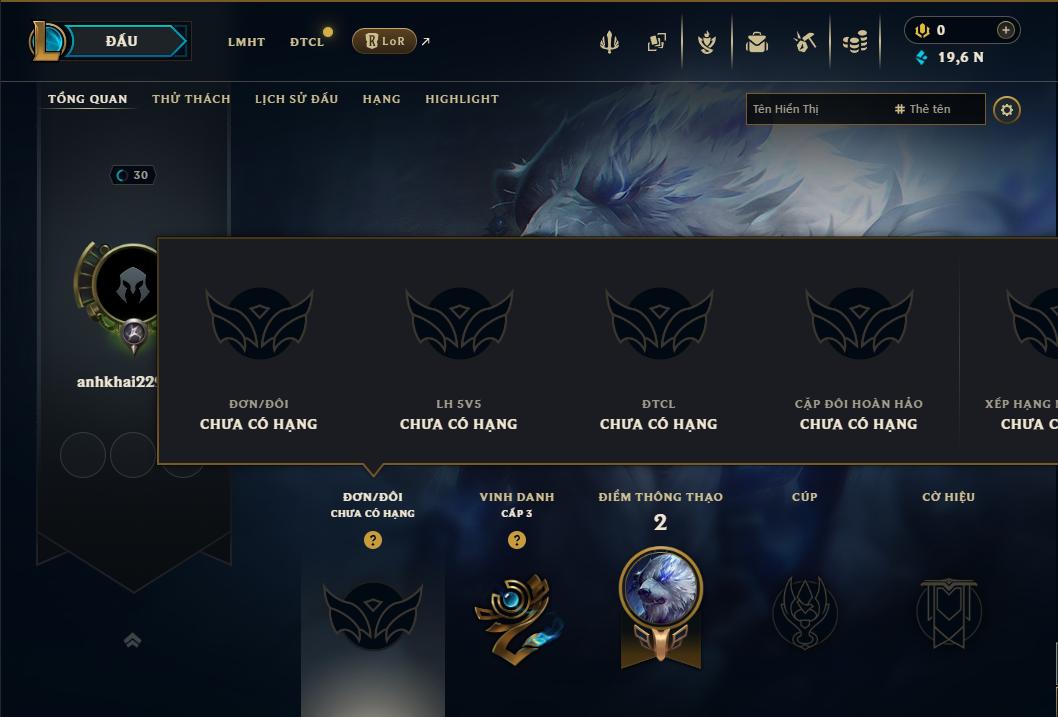Open the backpack inventory icon
Image resolution: width=1058 pixels, height=717 pixels.
coord(756,42)
